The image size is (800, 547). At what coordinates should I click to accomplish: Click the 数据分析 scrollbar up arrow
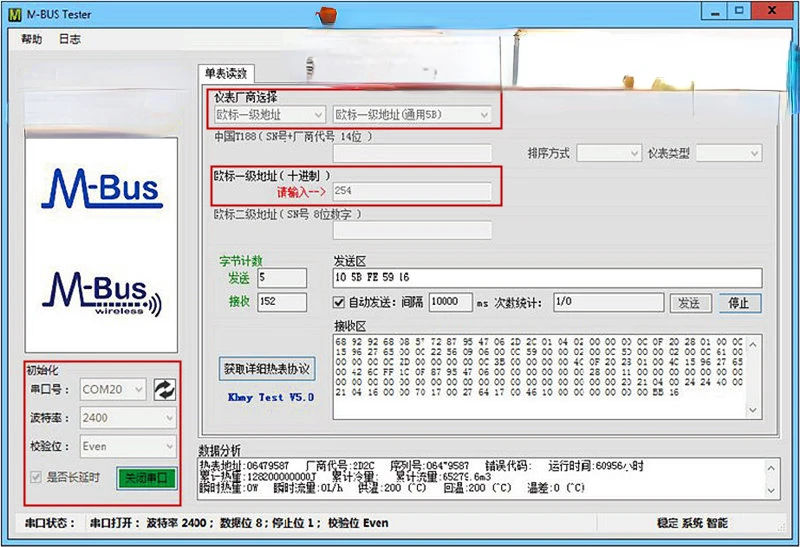pyautogui.click(x=771, y=467)
